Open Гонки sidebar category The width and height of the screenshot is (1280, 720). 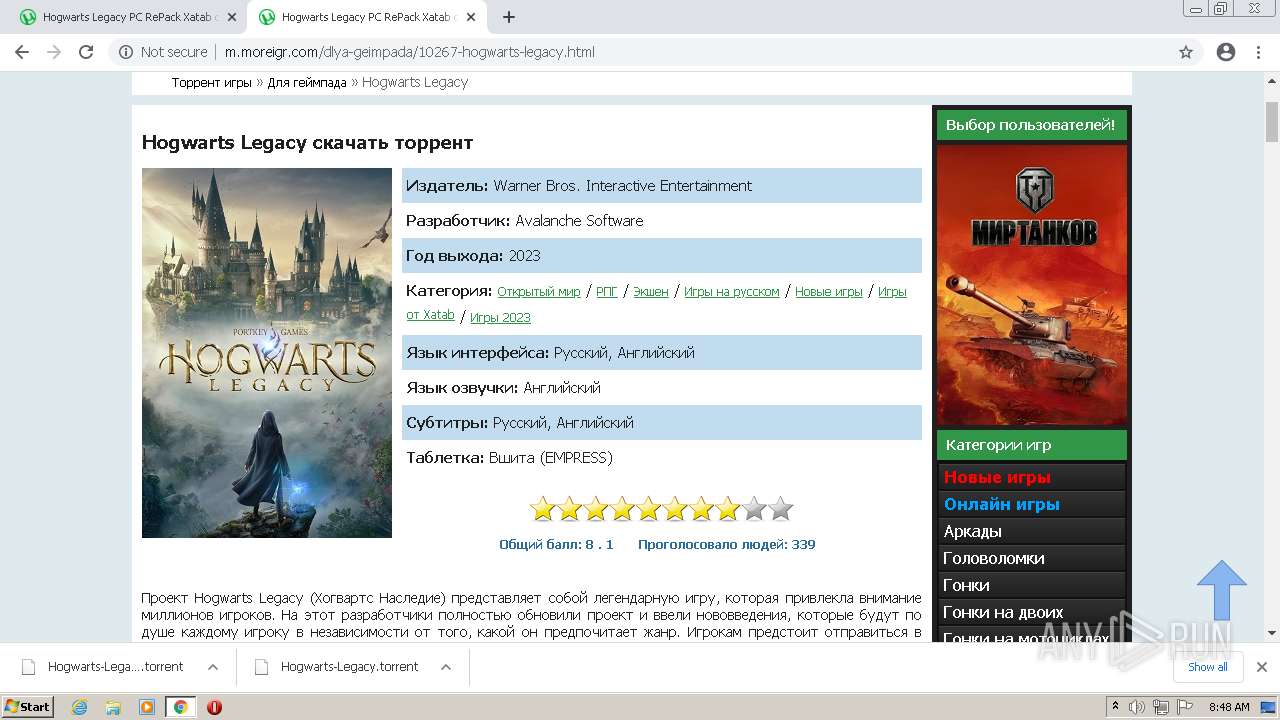point(1032,585)
